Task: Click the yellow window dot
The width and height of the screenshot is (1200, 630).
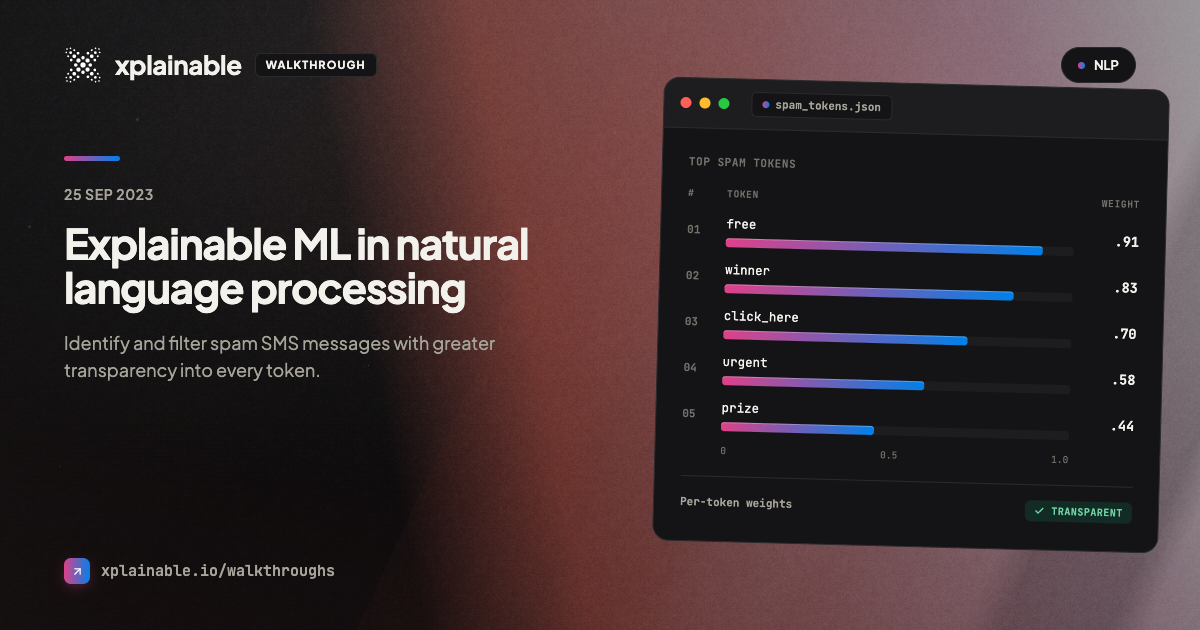Action: [705, 103]
